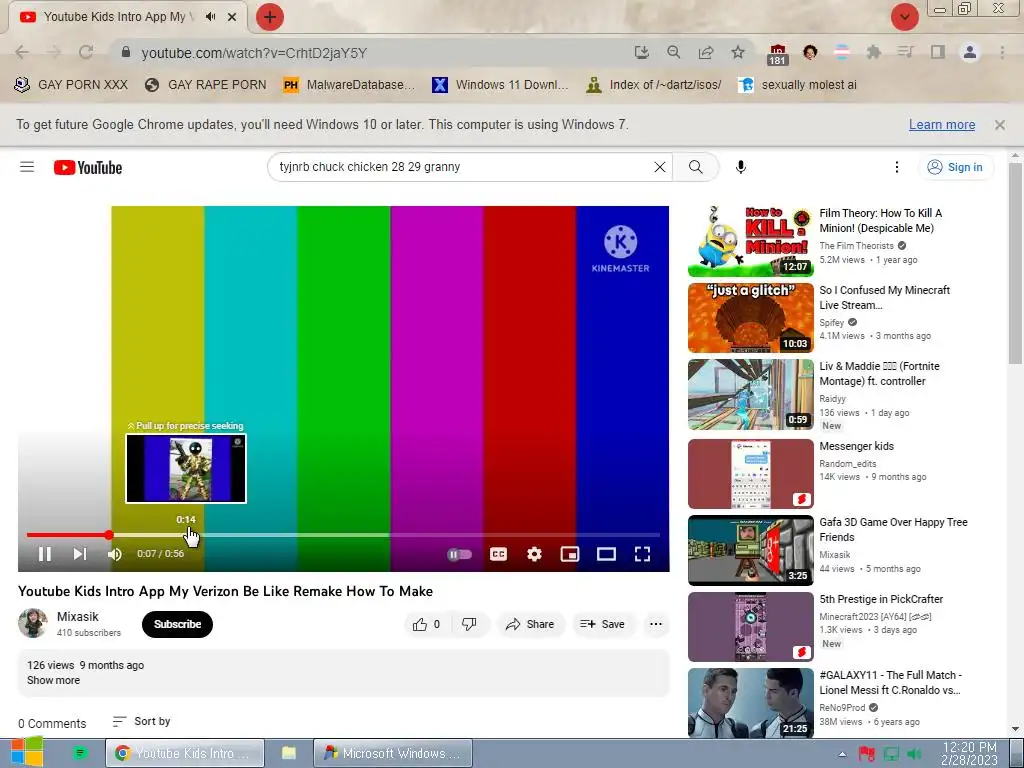Open #GALAXY11 Full Match thumbnail
The height and width of the screenshot is (768, 1024).
click(x=750, y=703)
